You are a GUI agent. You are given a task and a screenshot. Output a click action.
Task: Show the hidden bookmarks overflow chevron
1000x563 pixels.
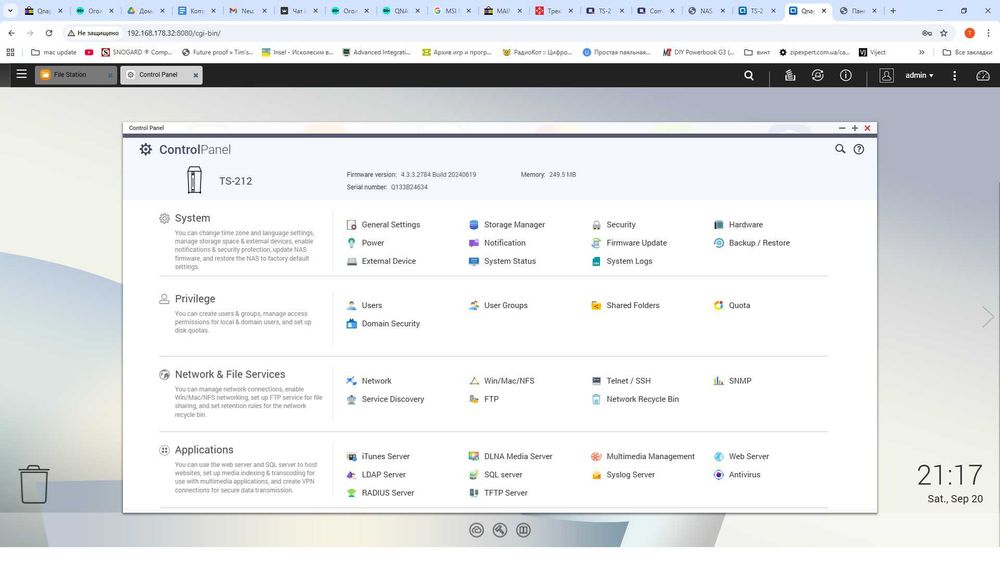(x=922, y=52)
